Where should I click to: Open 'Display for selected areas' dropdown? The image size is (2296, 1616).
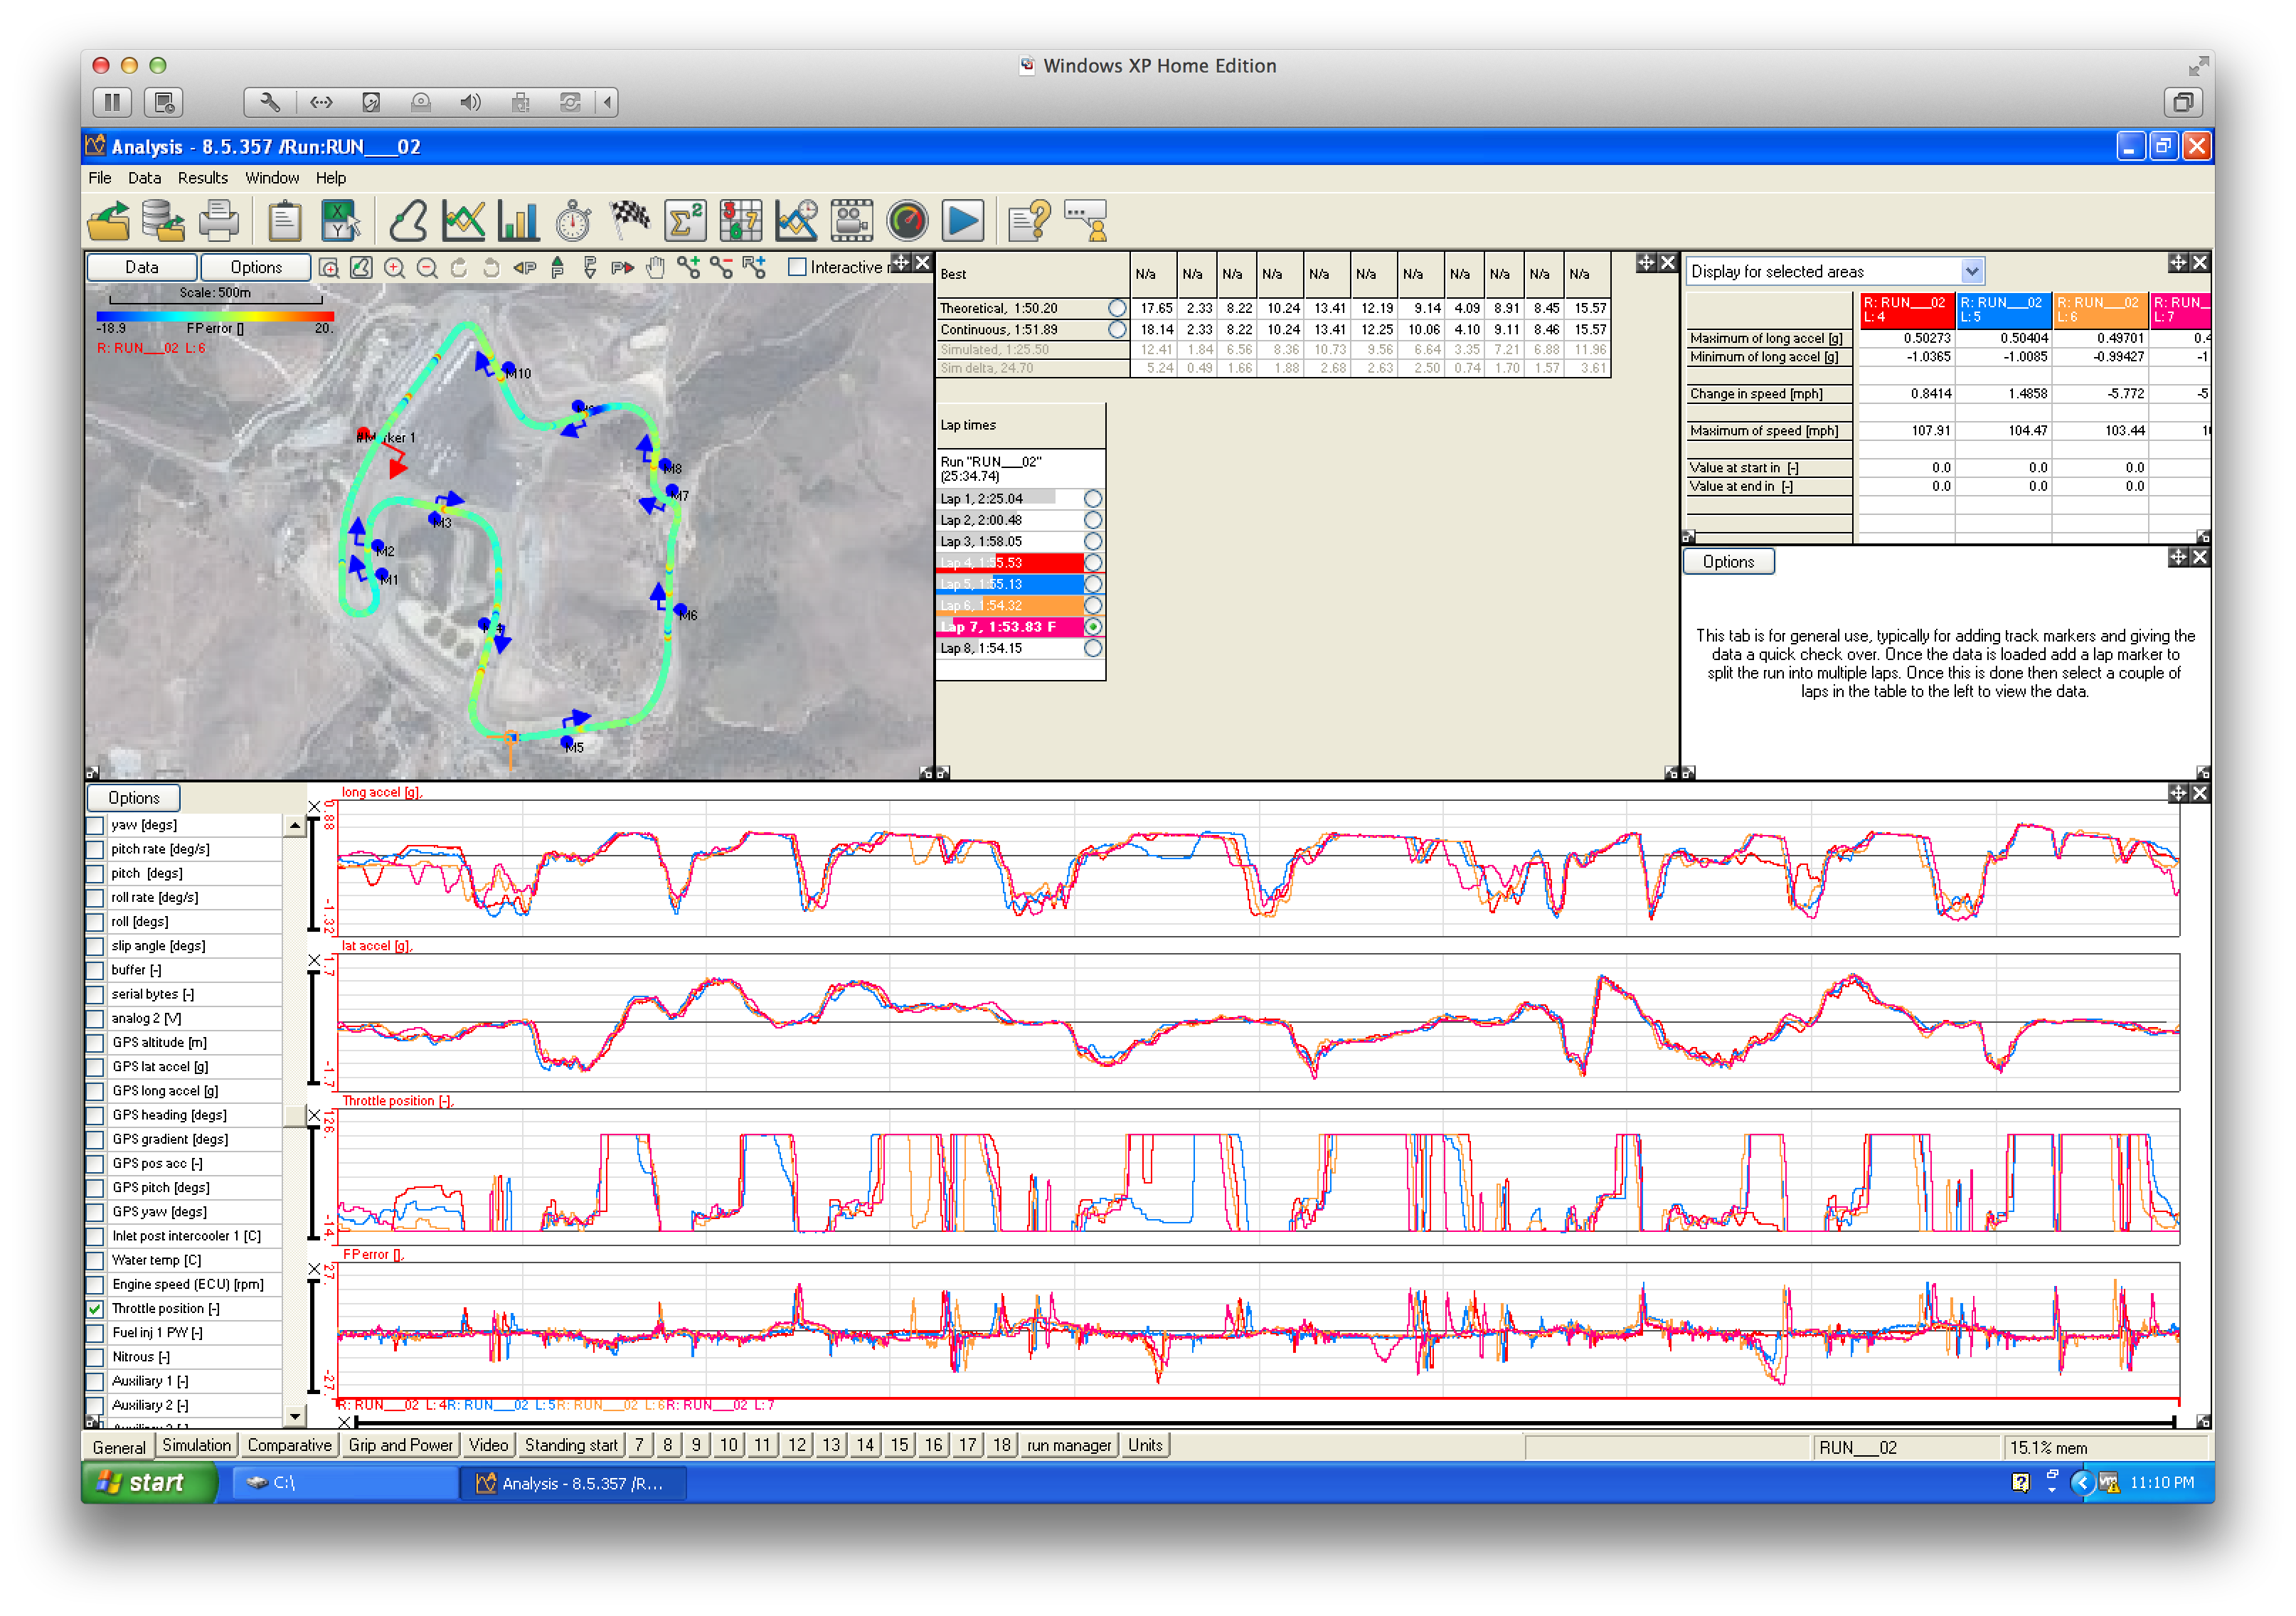pyautogui.click(x=1971, y=271)
